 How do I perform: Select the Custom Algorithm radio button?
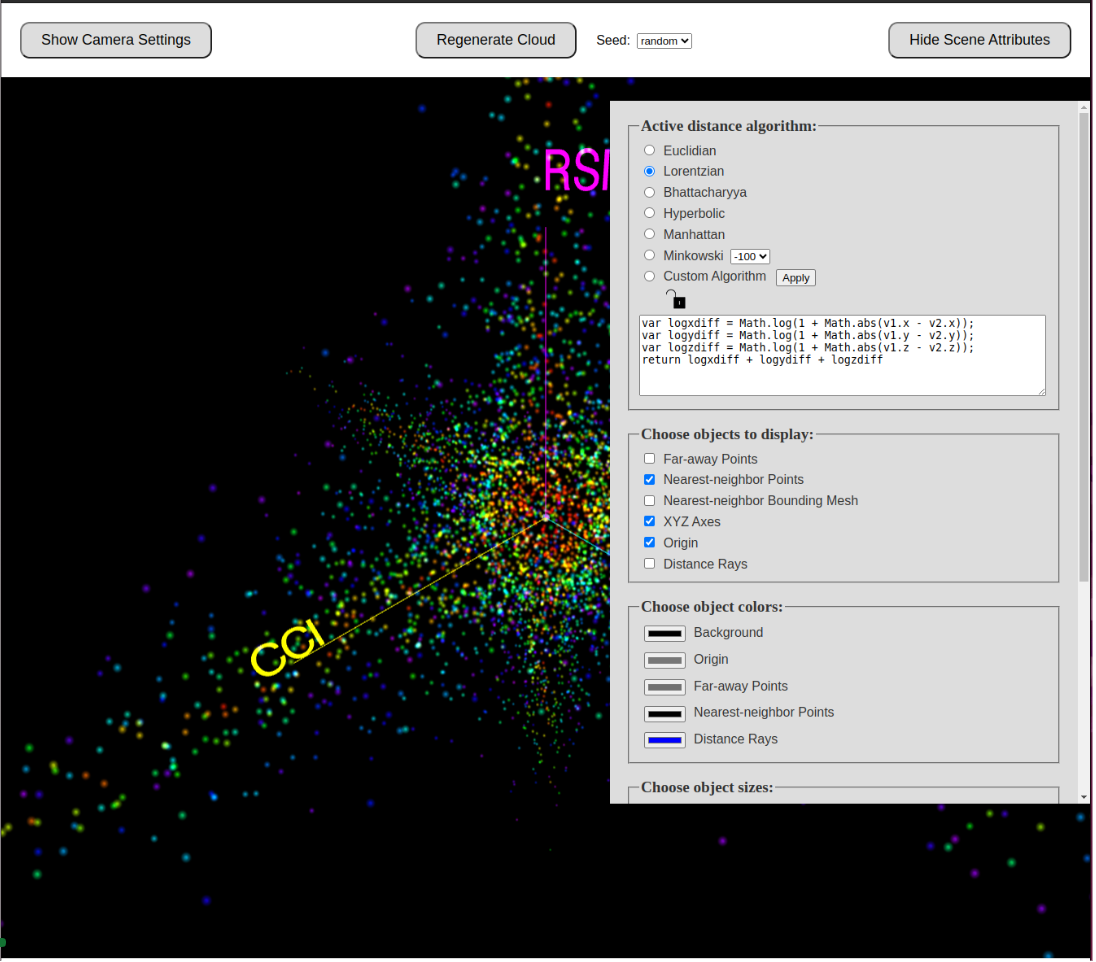click(650, 277)
